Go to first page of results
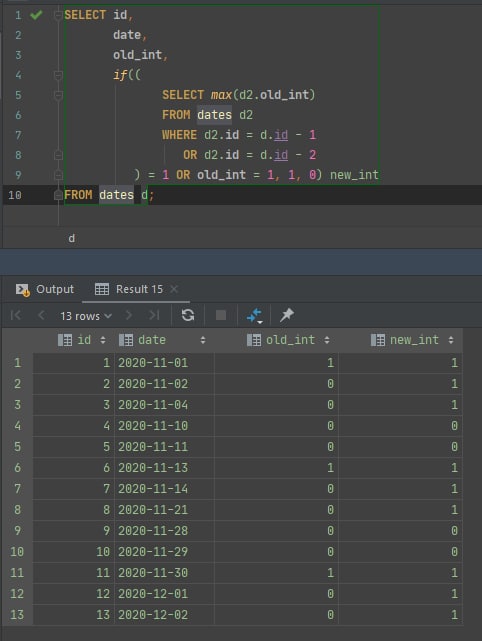The height and width of the screenshot is (641, 482). click(16, 315)
